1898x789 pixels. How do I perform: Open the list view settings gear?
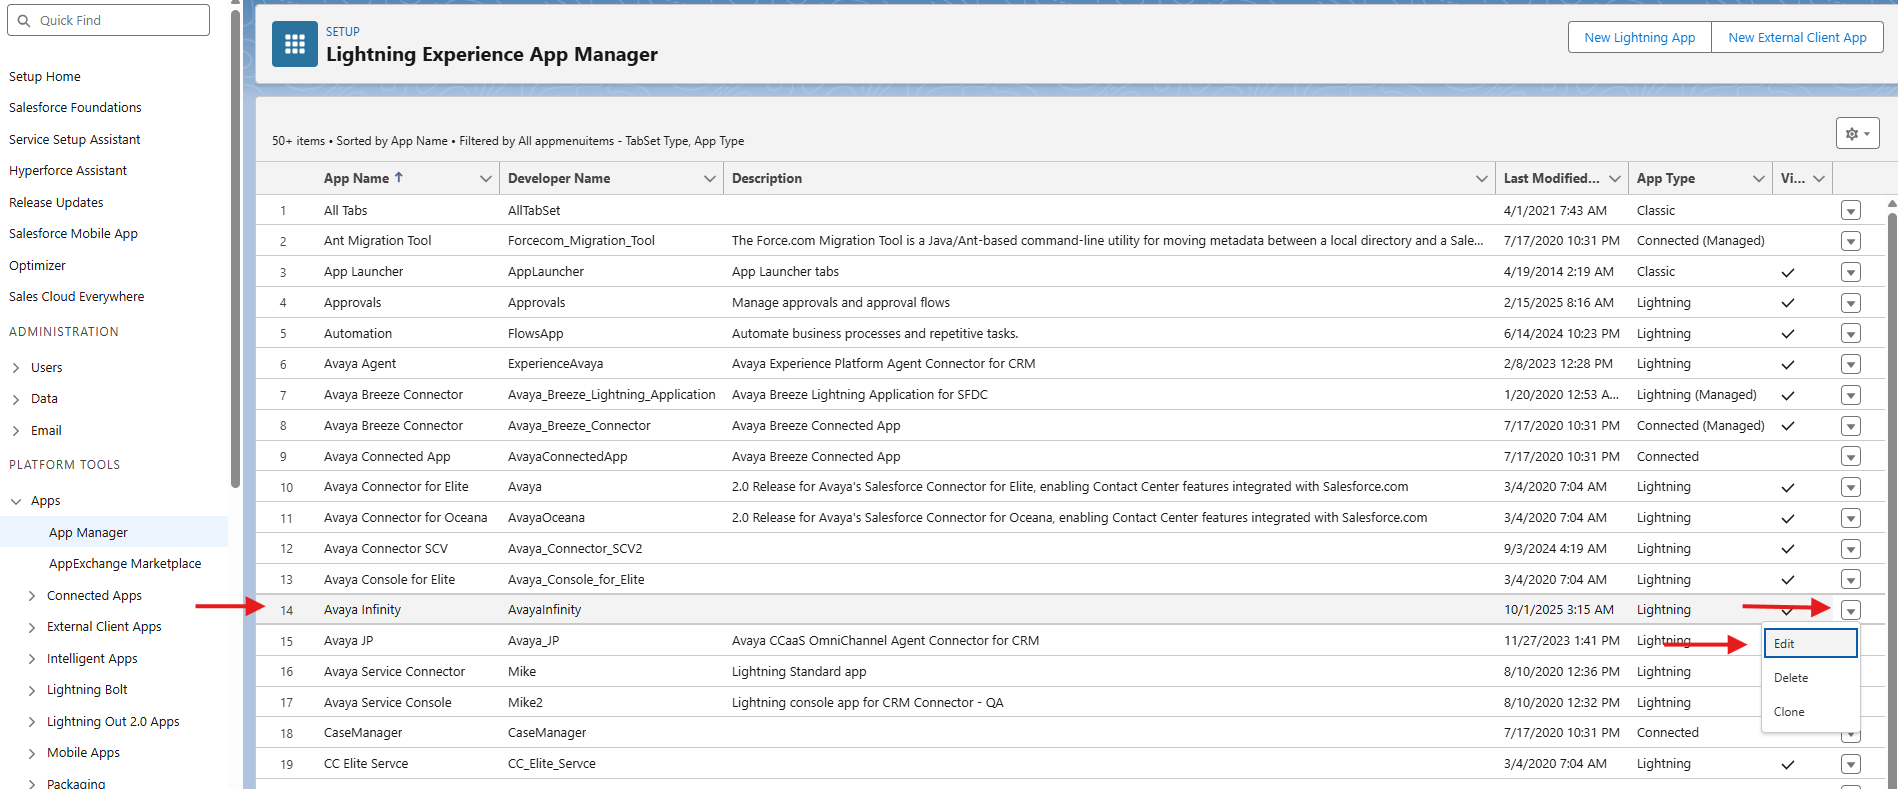tap(1857, 133)
